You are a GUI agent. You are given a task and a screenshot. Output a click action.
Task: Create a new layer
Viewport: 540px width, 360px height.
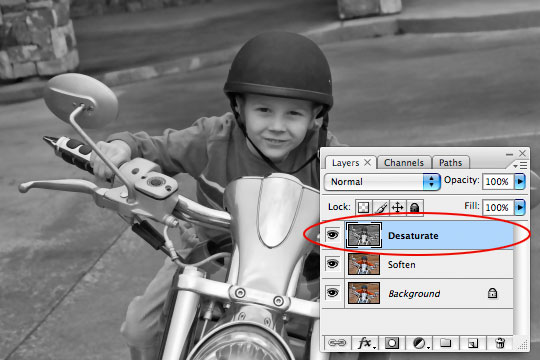[x=473, y=343]
